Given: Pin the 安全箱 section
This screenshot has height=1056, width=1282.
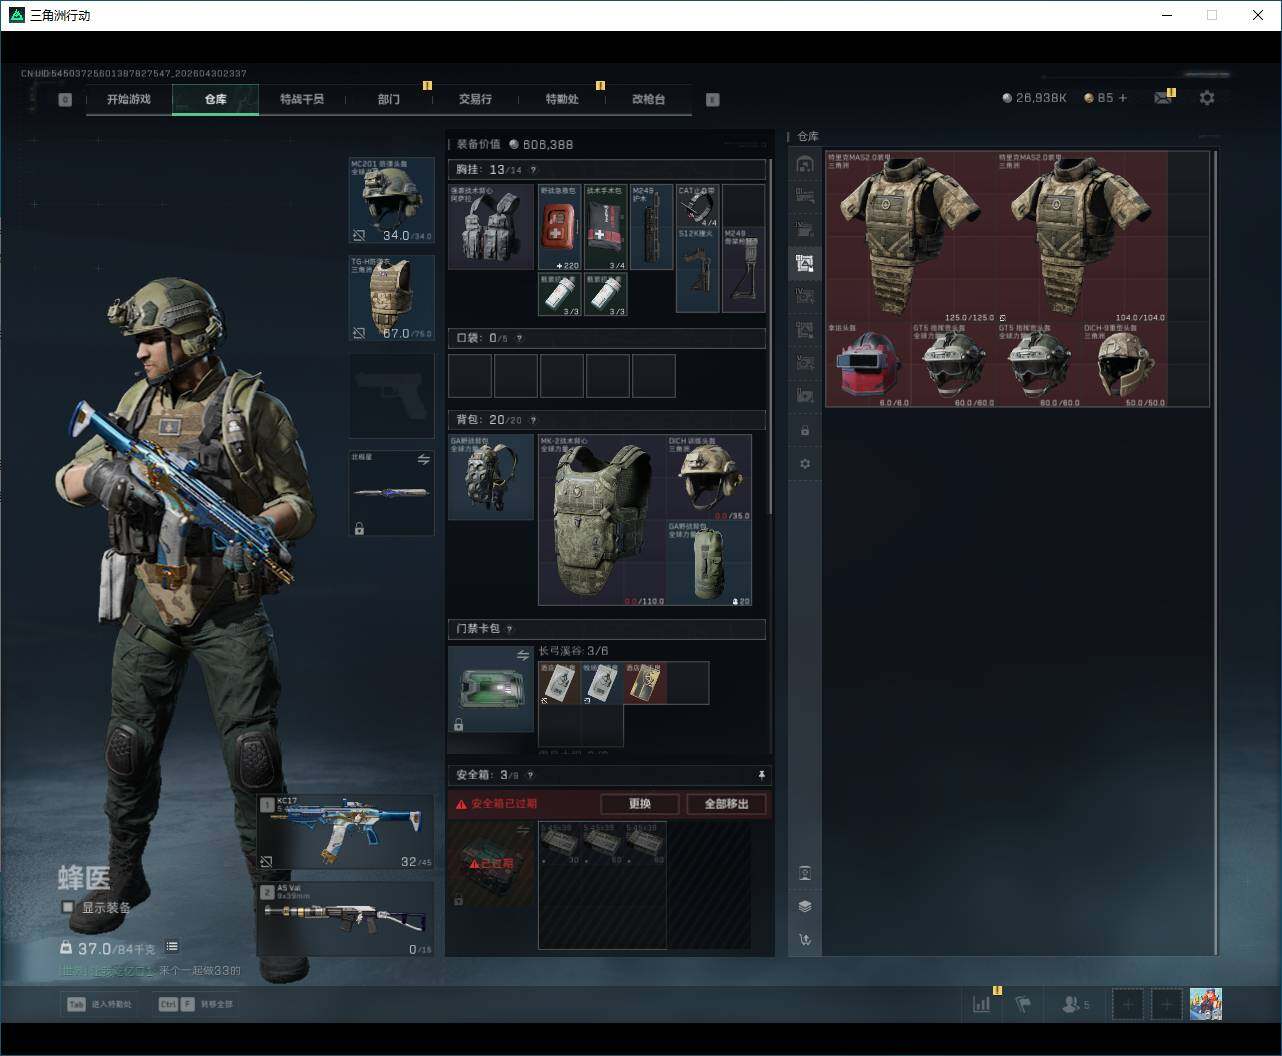Looking at the screenshot, I should [x=761, y=775].
